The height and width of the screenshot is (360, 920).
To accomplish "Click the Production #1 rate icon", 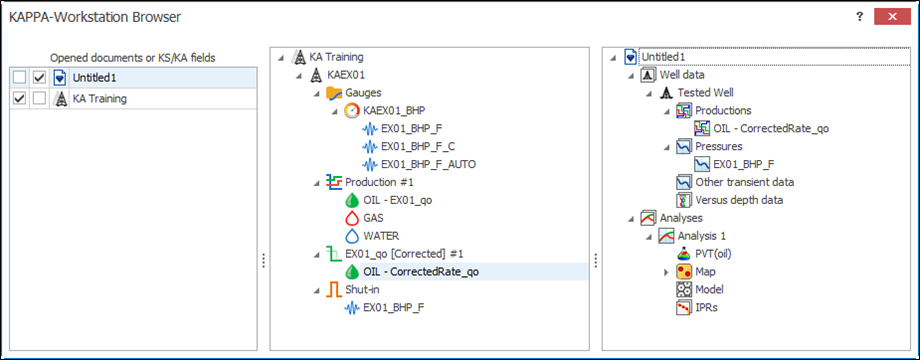I will point(334,182).
